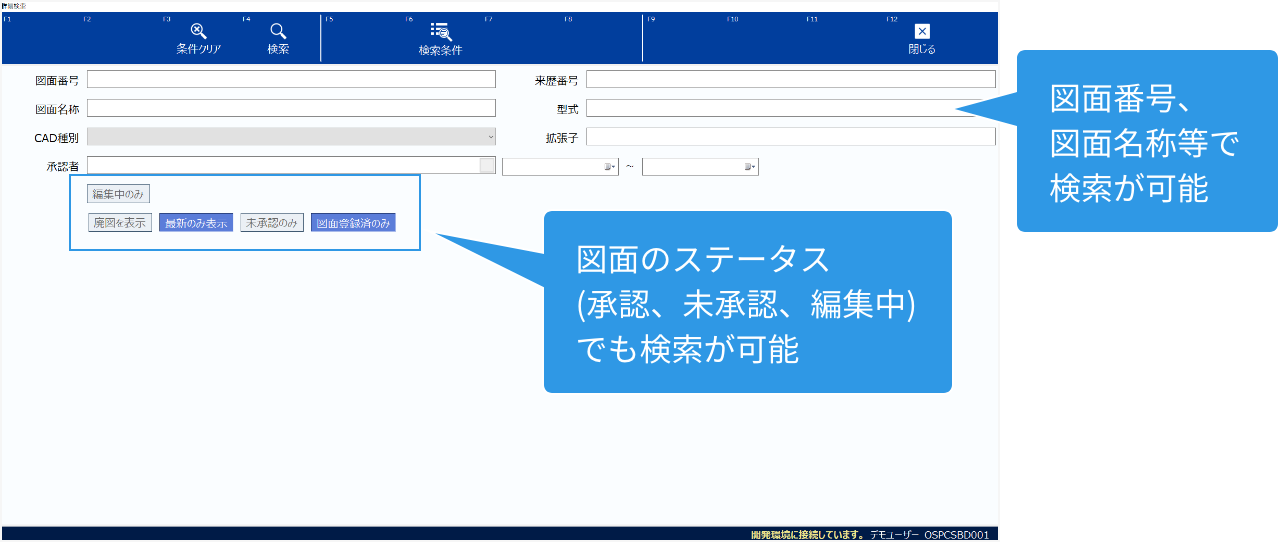Toggle the 最新のみ表示 filter button

coord(196,223)
